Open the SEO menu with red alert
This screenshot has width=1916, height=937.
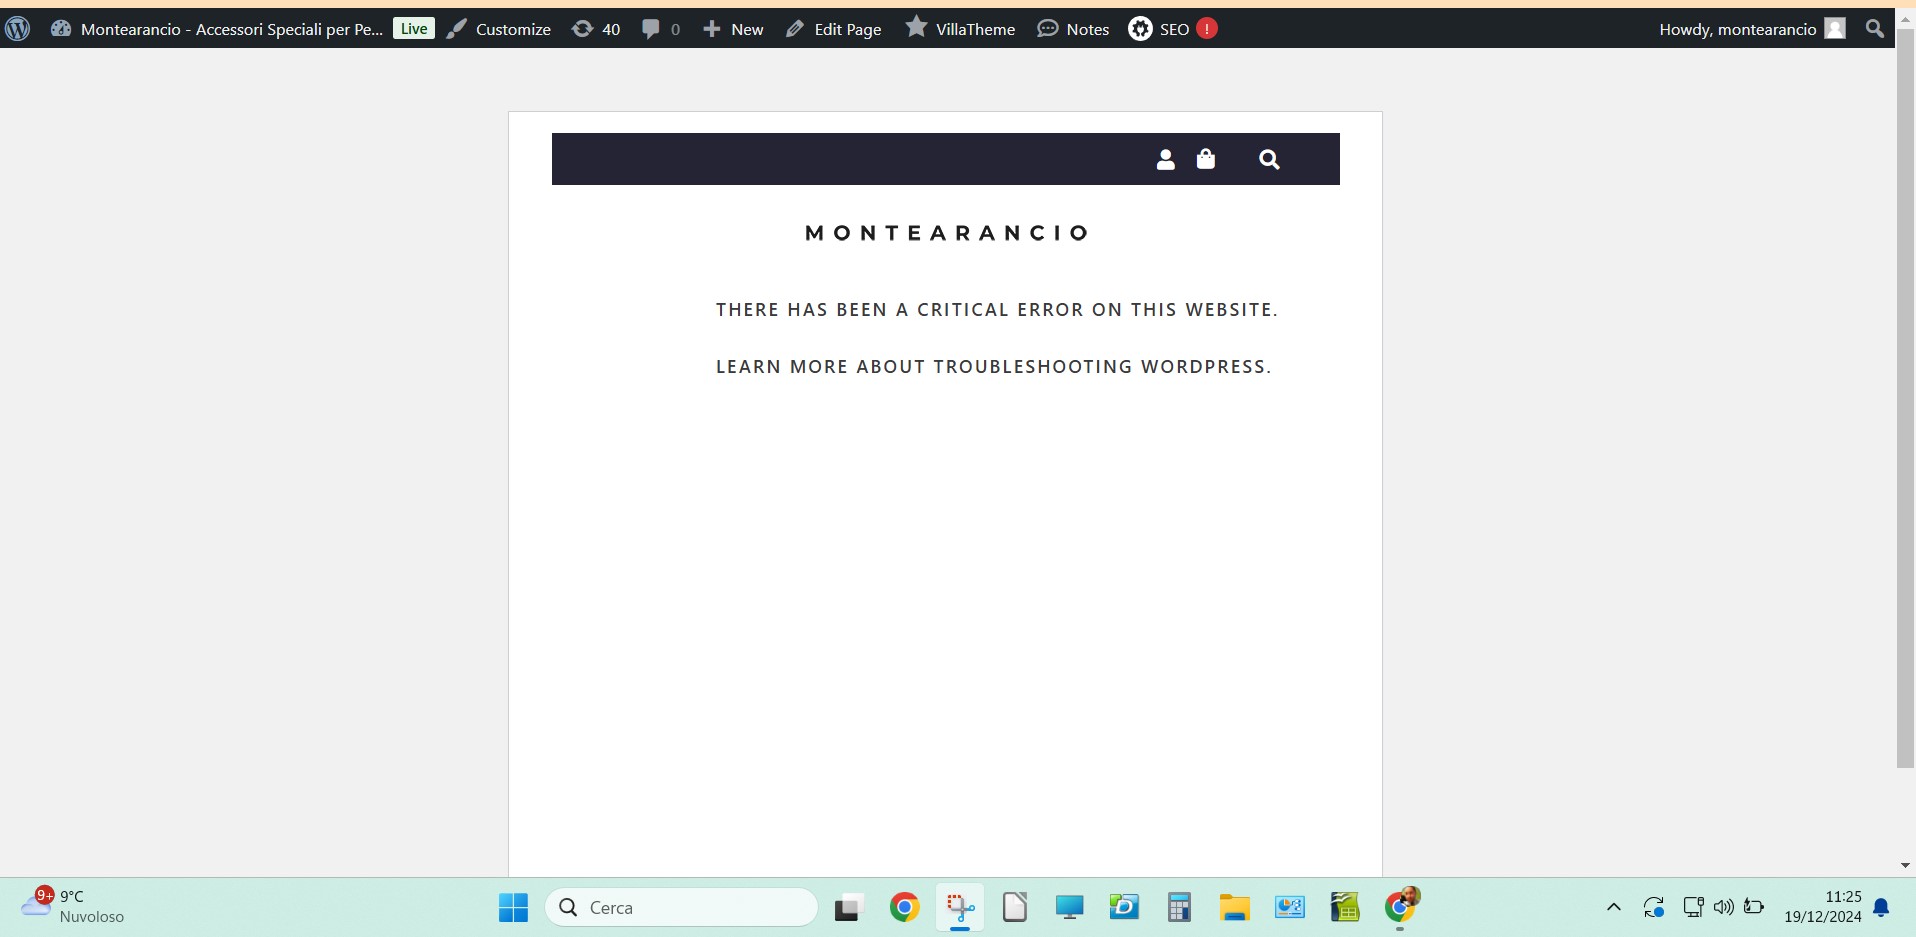click(1172, 29)
